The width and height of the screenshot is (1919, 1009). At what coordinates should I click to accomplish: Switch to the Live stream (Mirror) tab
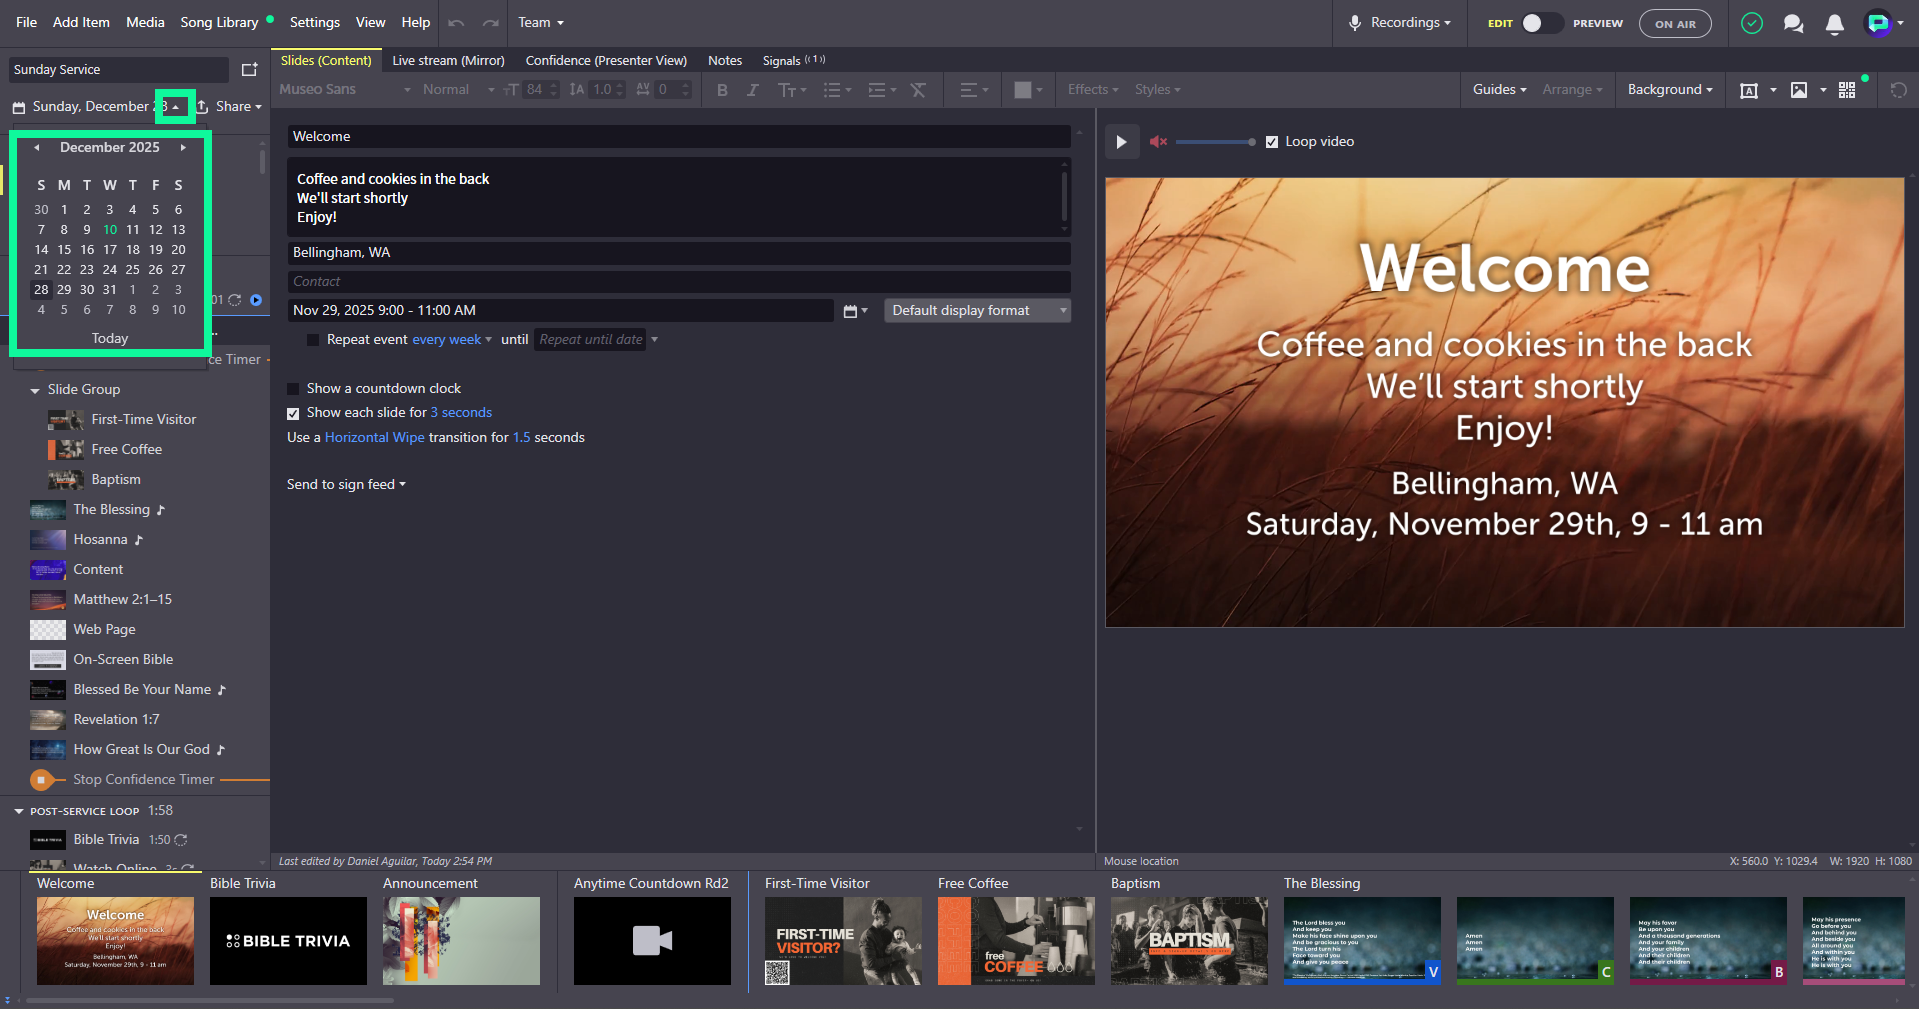448,61
